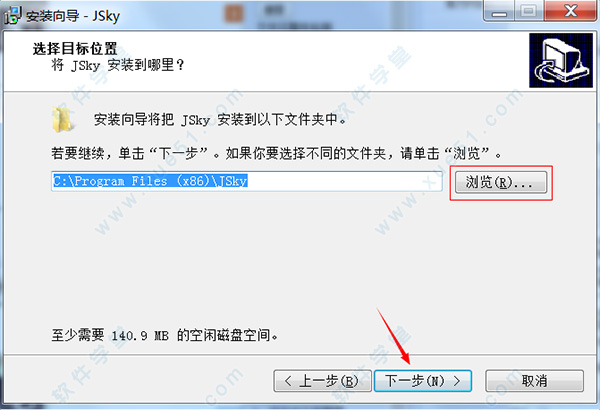Viewport: 600px width, 410px height.
Task: Click the highlighted C:\Program Files (x86)\JSky text
Action: tap(150, 181)
